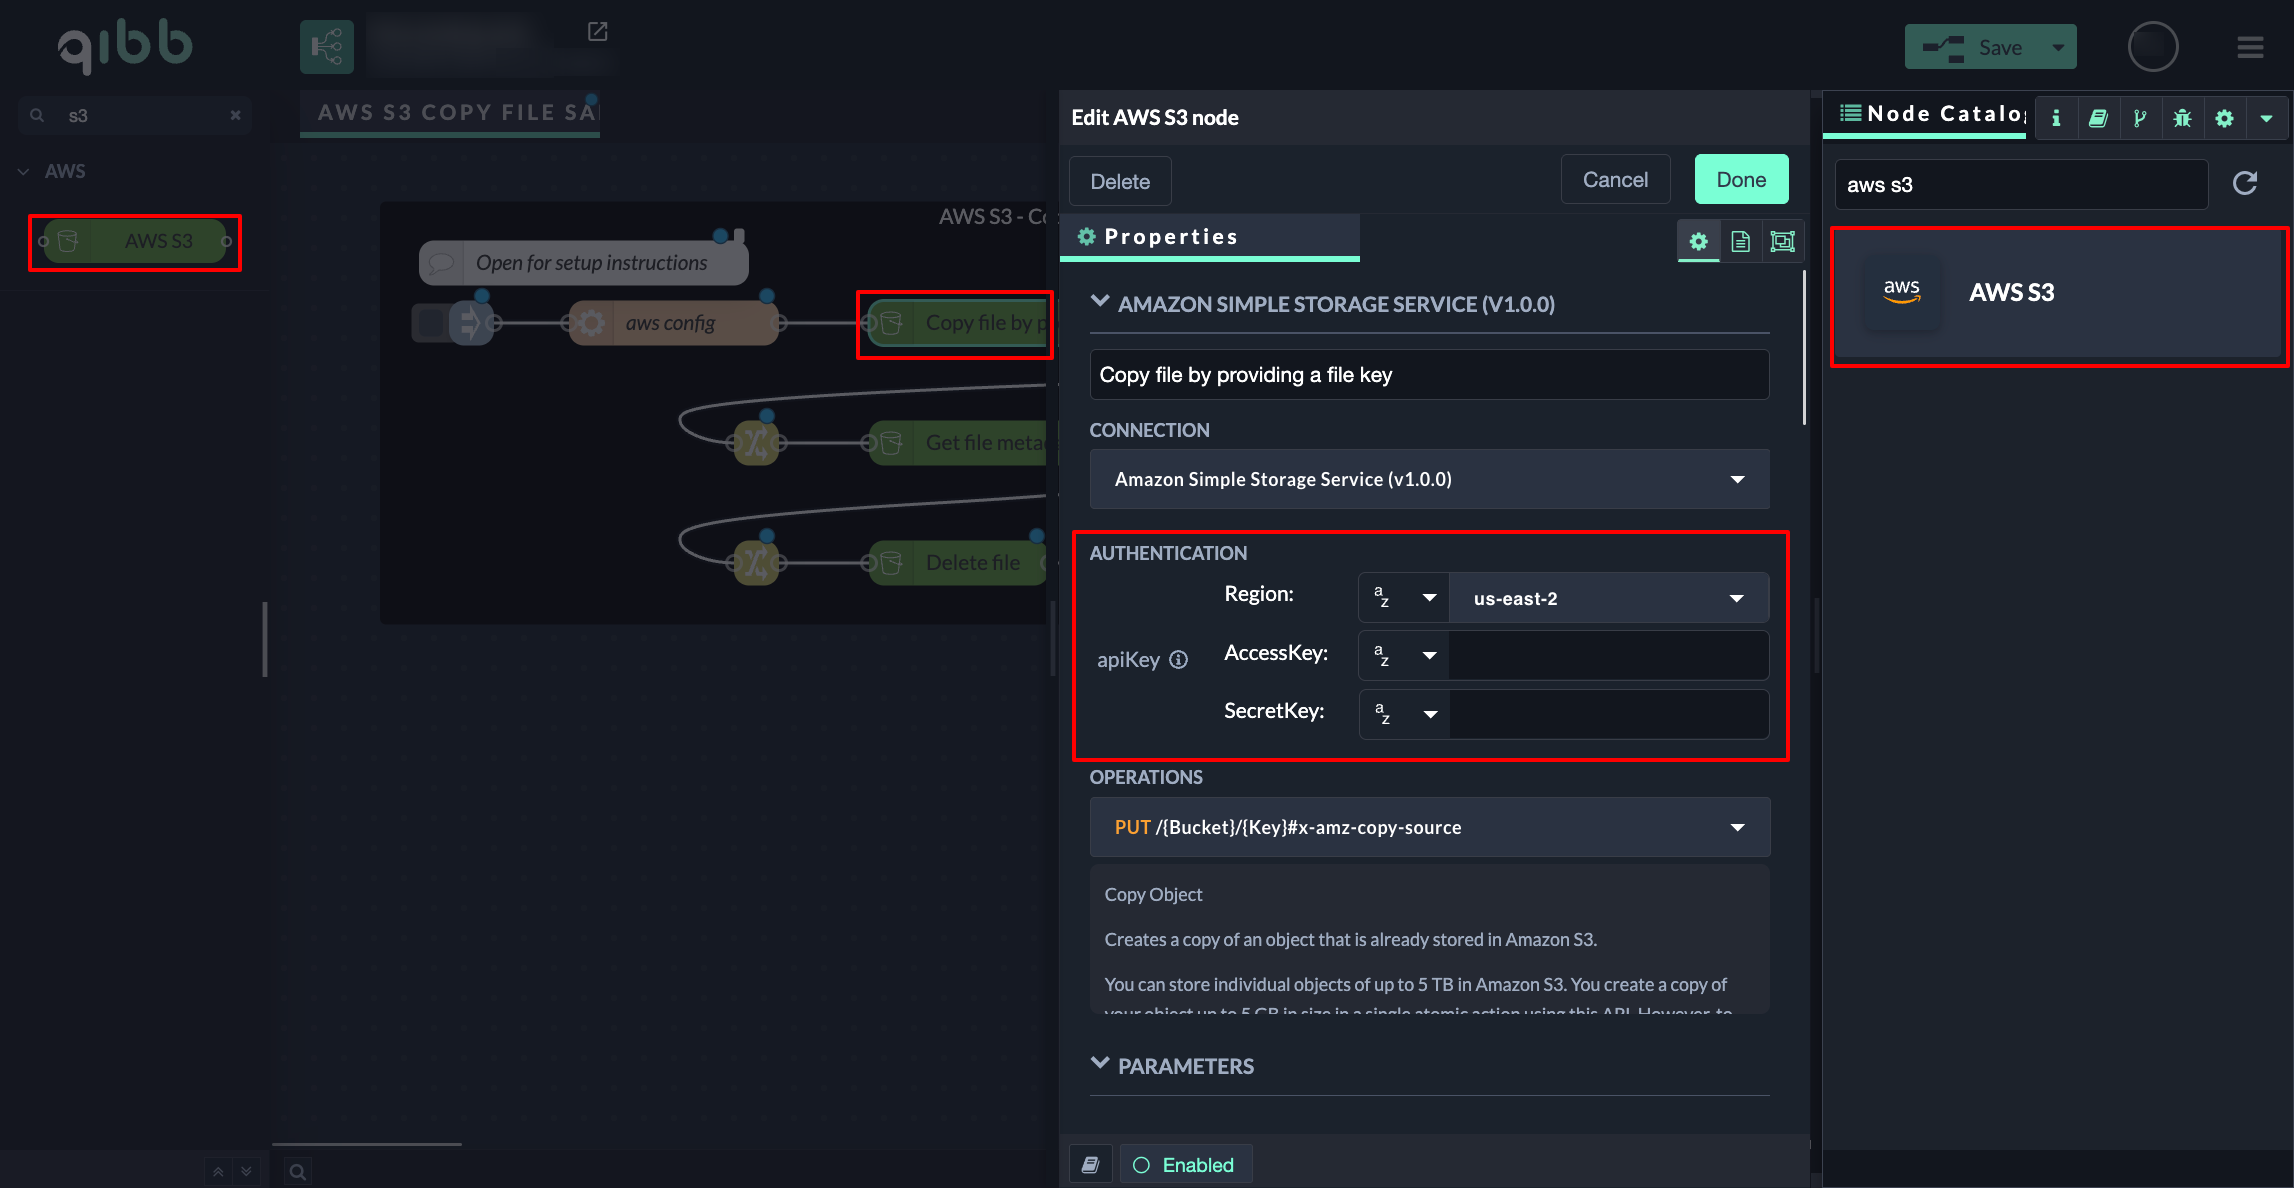Image resolution: width=2294 pixels, height=1188 pixels.
Task: Toggle the inject node button on canvas
Action: (430, 323)
